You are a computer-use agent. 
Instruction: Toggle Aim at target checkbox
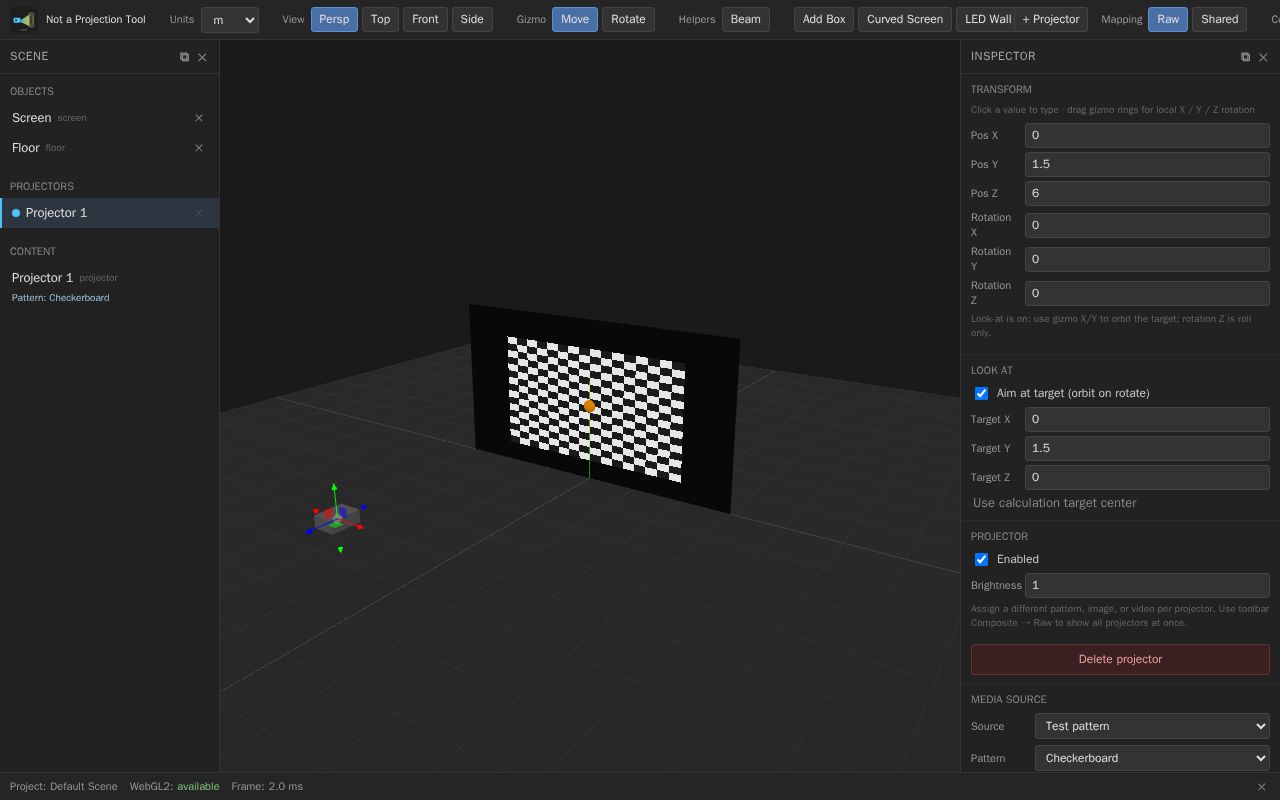981,393
